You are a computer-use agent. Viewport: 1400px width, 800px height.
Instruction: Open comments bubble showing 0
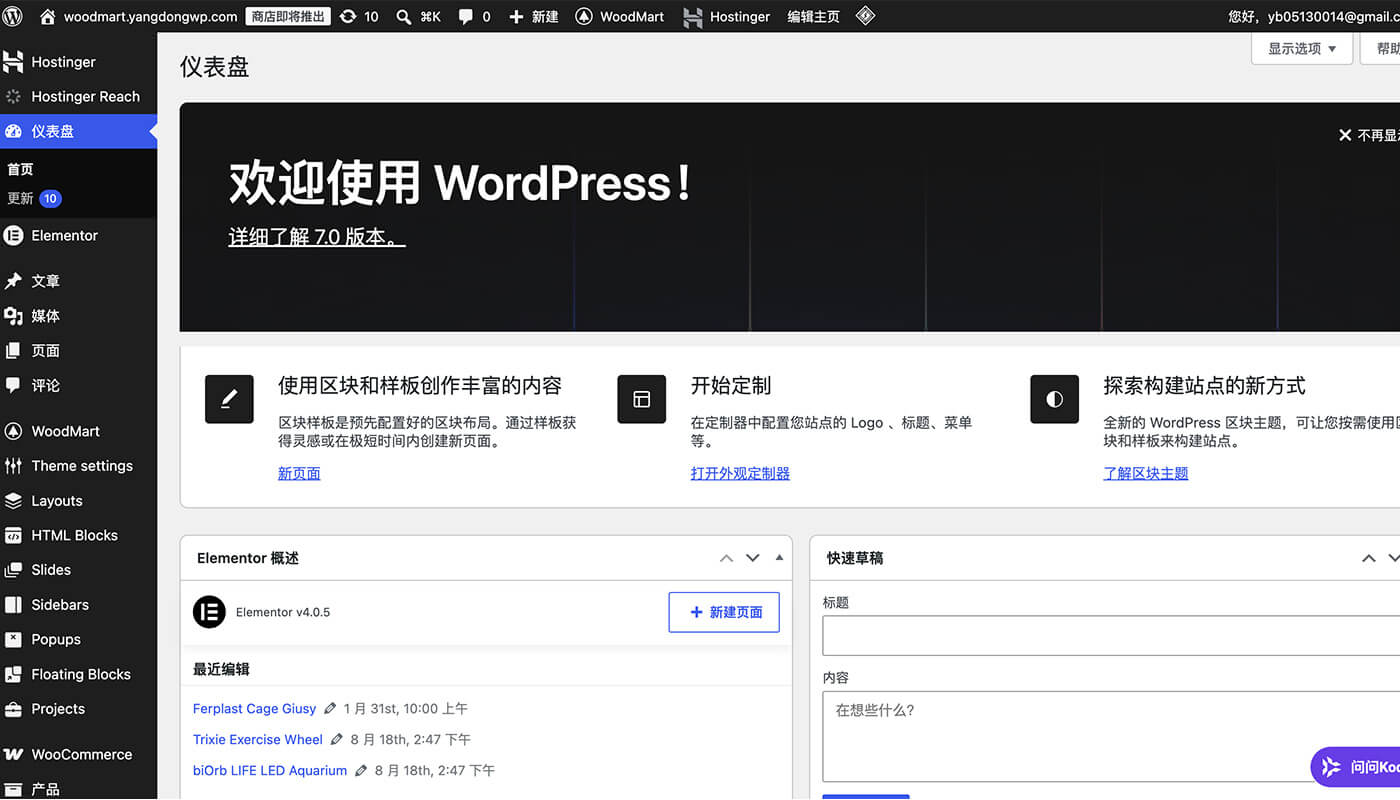(474, 16)
